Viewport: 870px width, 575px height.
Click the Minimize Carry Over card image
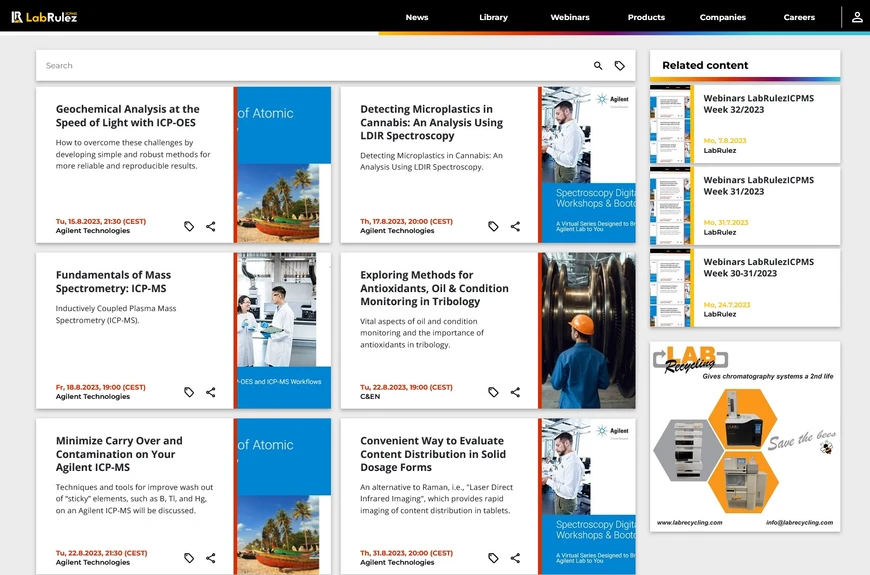284,496
